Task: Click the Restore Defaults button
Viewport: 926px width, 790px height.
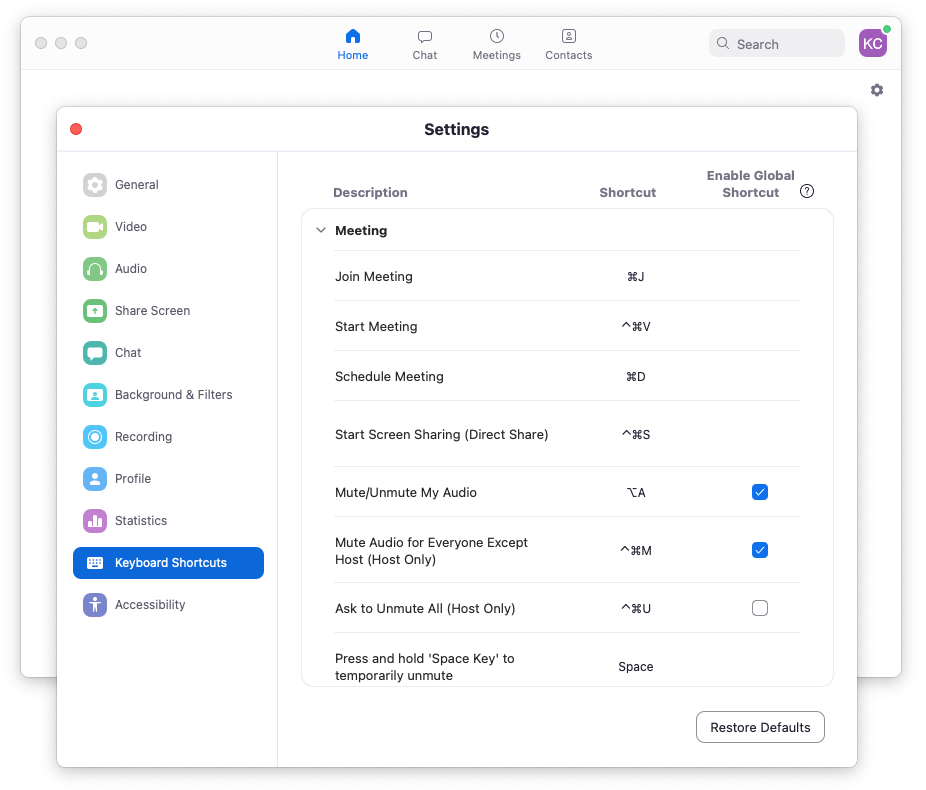Action: tap(760, 728)
